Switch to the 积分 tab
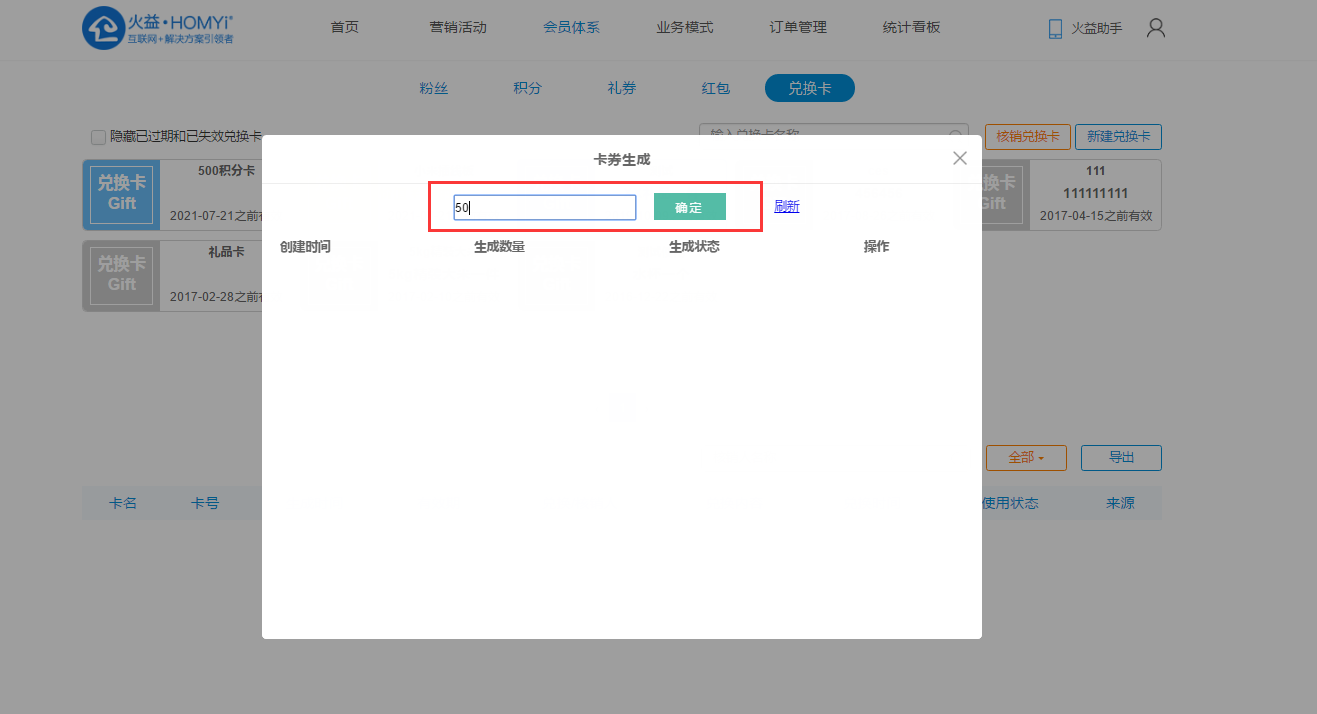The width and height of the screenshot is (1317, 714). click(x=527, y=88)
